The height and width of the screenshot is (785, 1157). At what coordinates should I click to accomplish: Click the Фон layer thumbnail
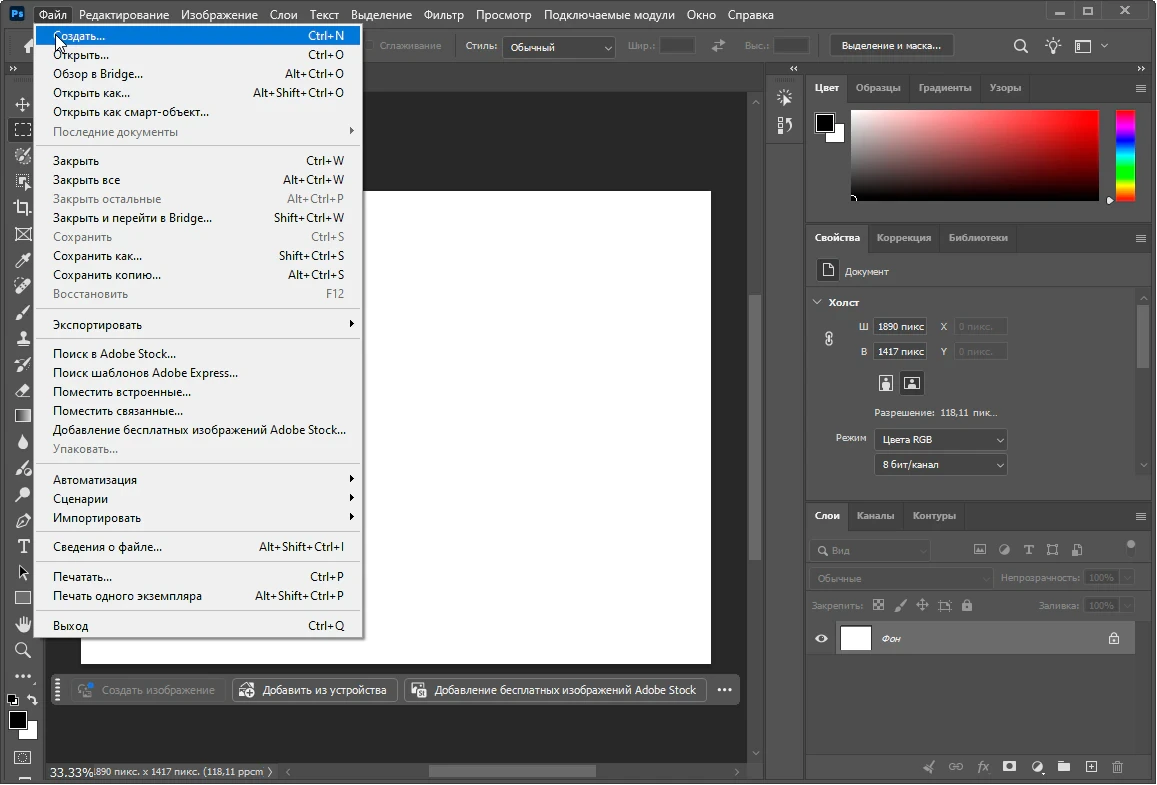(x=856, y=638)
